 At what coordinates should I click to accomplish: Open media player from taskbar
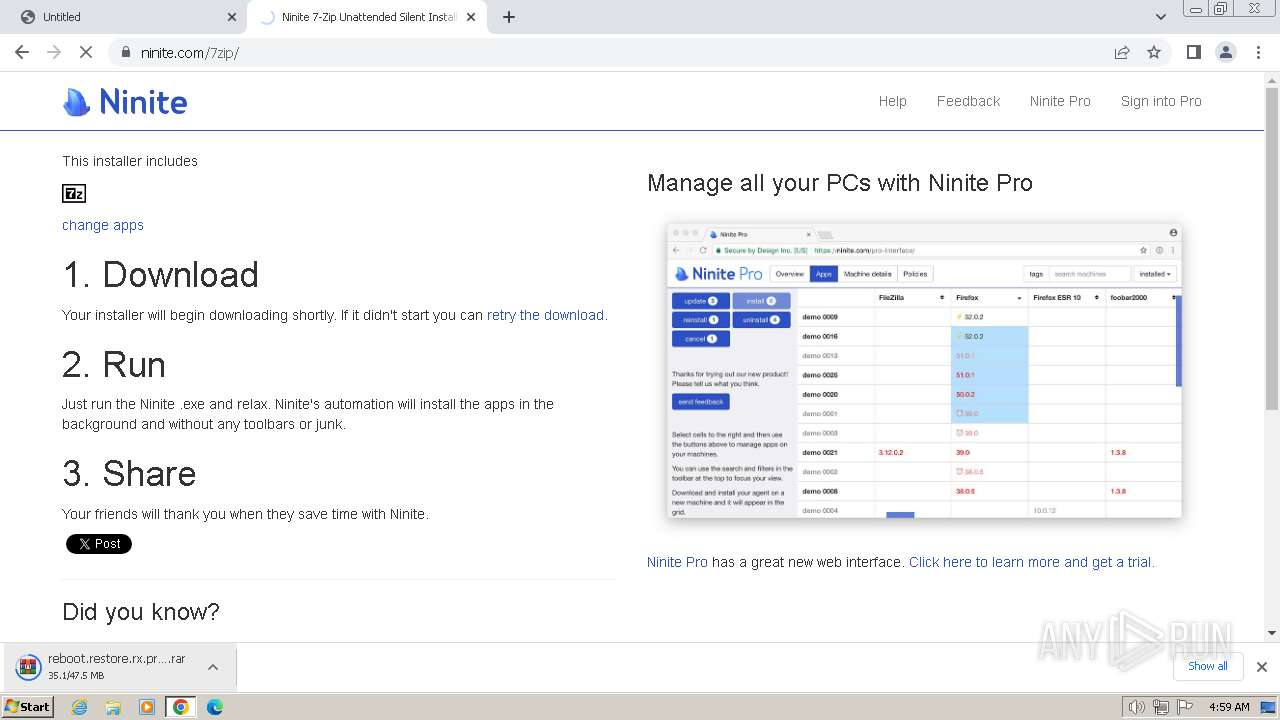coord(147,707)
